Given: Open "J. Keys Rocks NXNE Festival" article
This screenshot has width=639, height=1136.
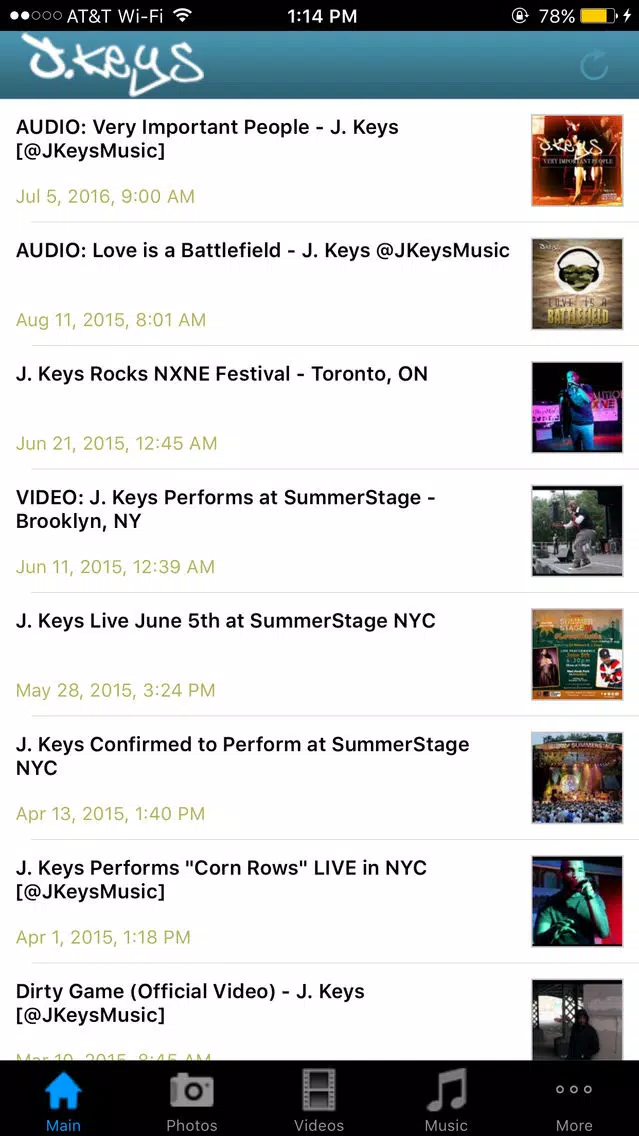Looking at the screenshot, I should [222, 375].
